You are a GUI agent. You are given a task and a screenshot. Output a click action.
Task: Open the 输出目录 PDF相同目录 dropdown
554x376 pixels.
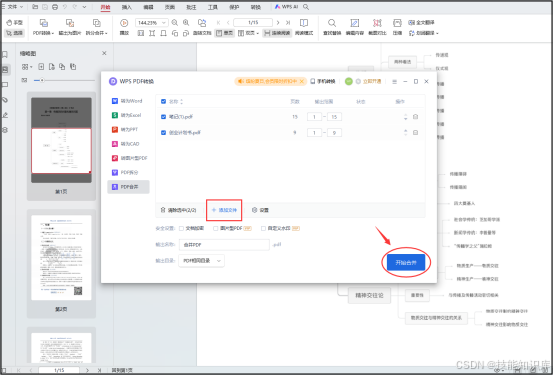point(201,261)
